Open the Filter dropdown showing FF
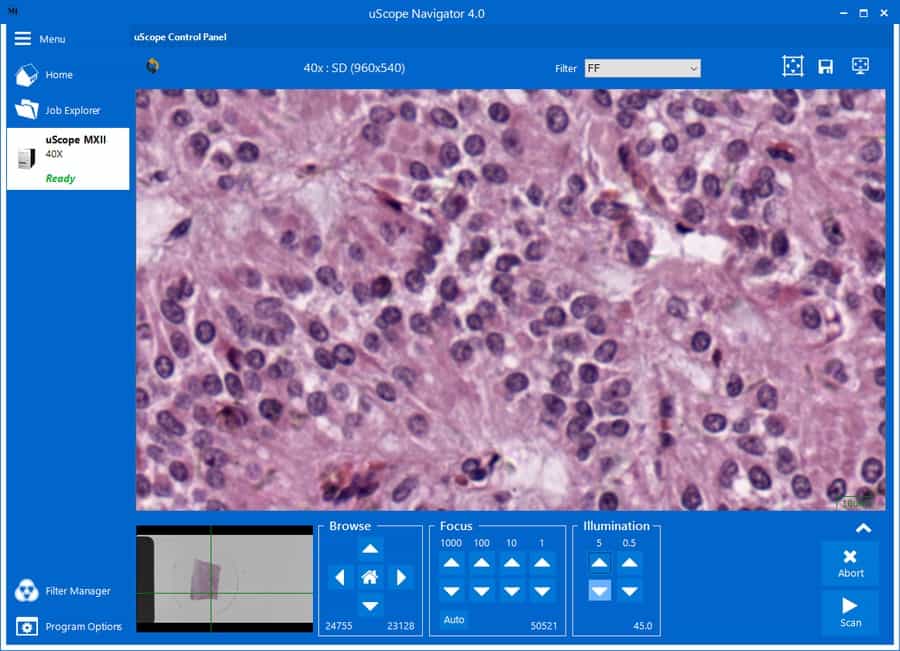 642,68
